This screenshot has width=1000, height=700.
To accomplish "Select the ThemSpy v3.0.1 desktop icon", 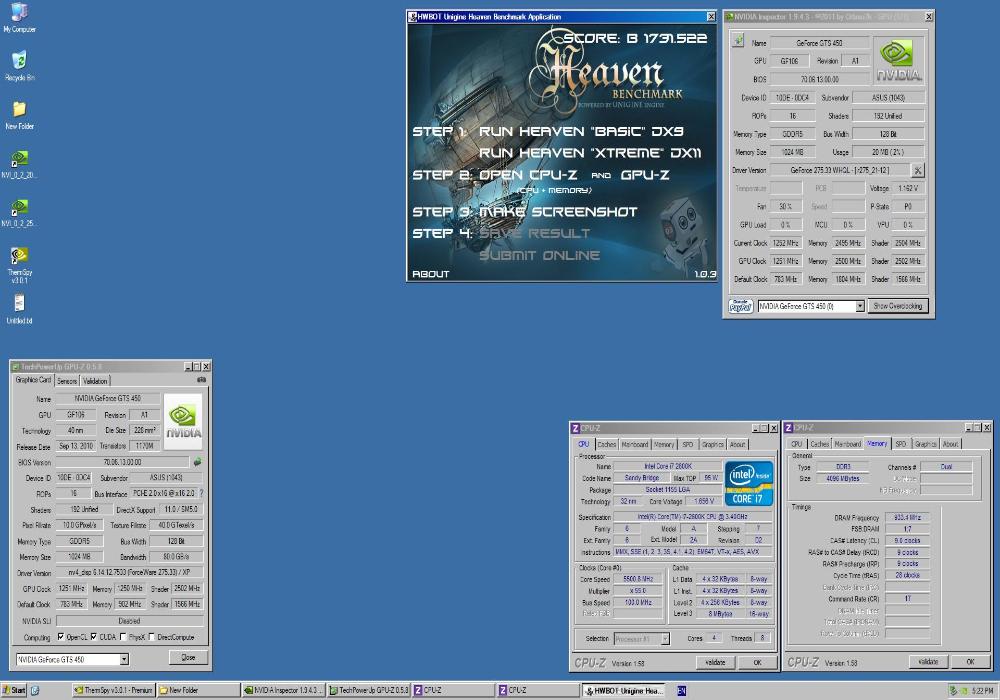I will [19, 265].
